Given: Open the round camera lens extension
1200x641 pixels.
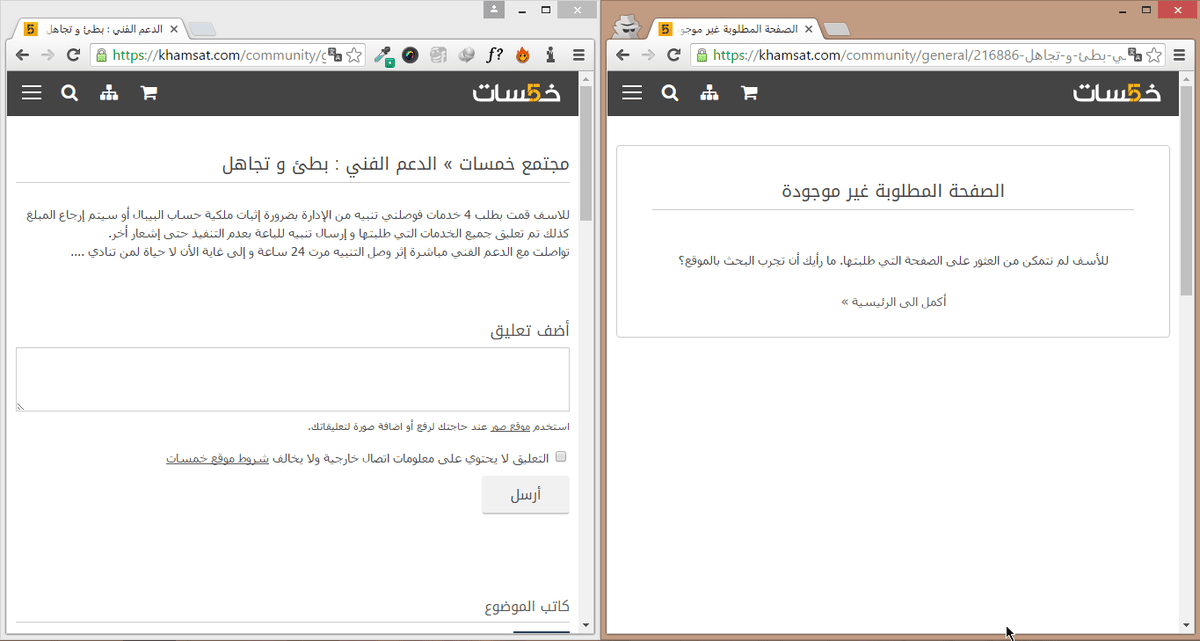Looking at the screenshot, I should pos(410,55).
